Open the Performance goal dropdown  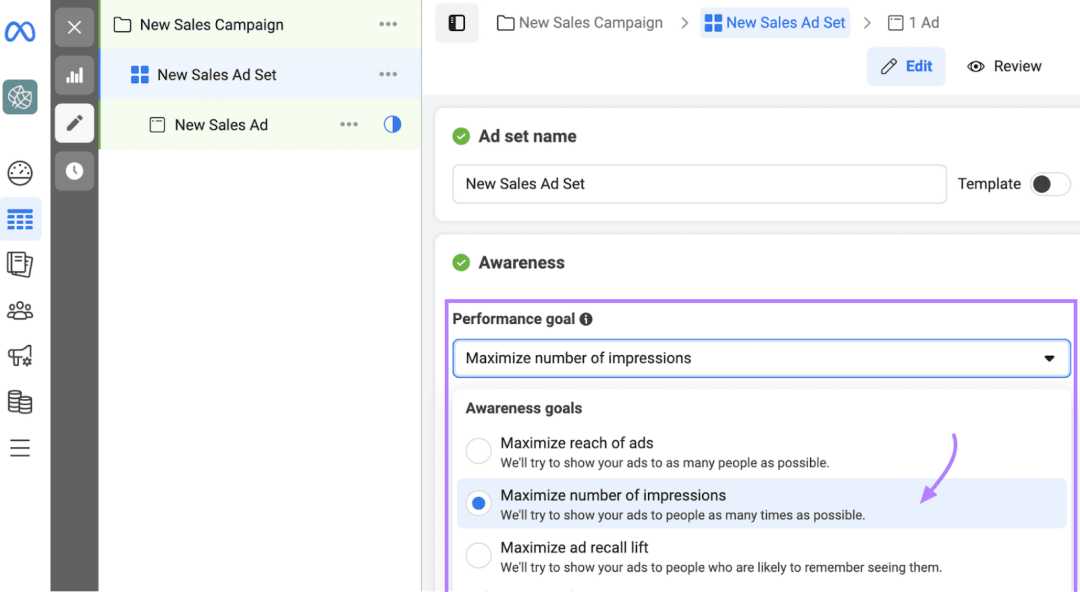tap(761, 358)
